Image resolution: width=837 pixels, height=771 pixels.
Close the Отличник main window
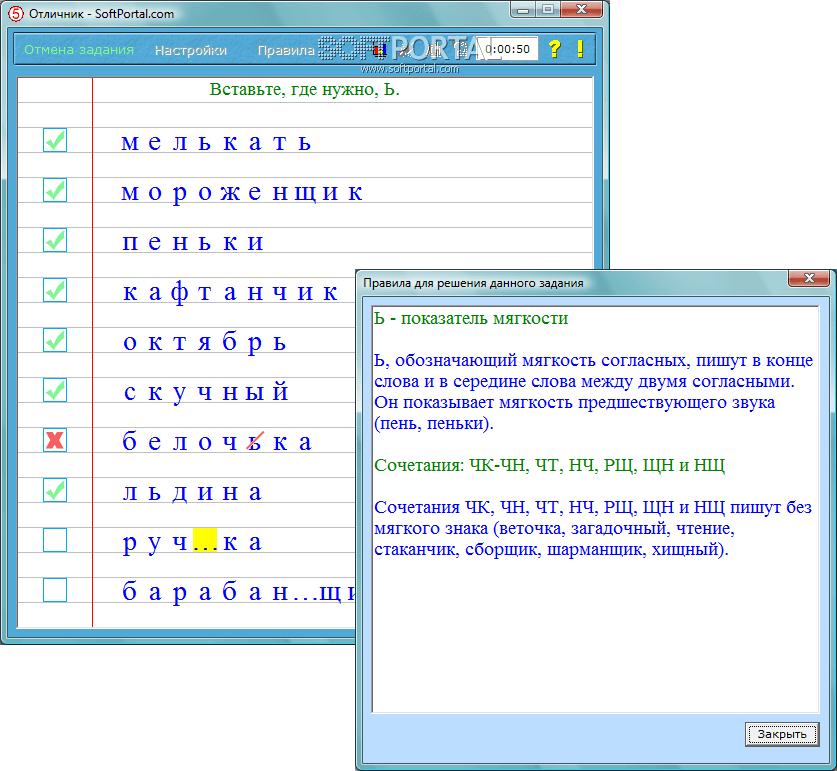581,10
